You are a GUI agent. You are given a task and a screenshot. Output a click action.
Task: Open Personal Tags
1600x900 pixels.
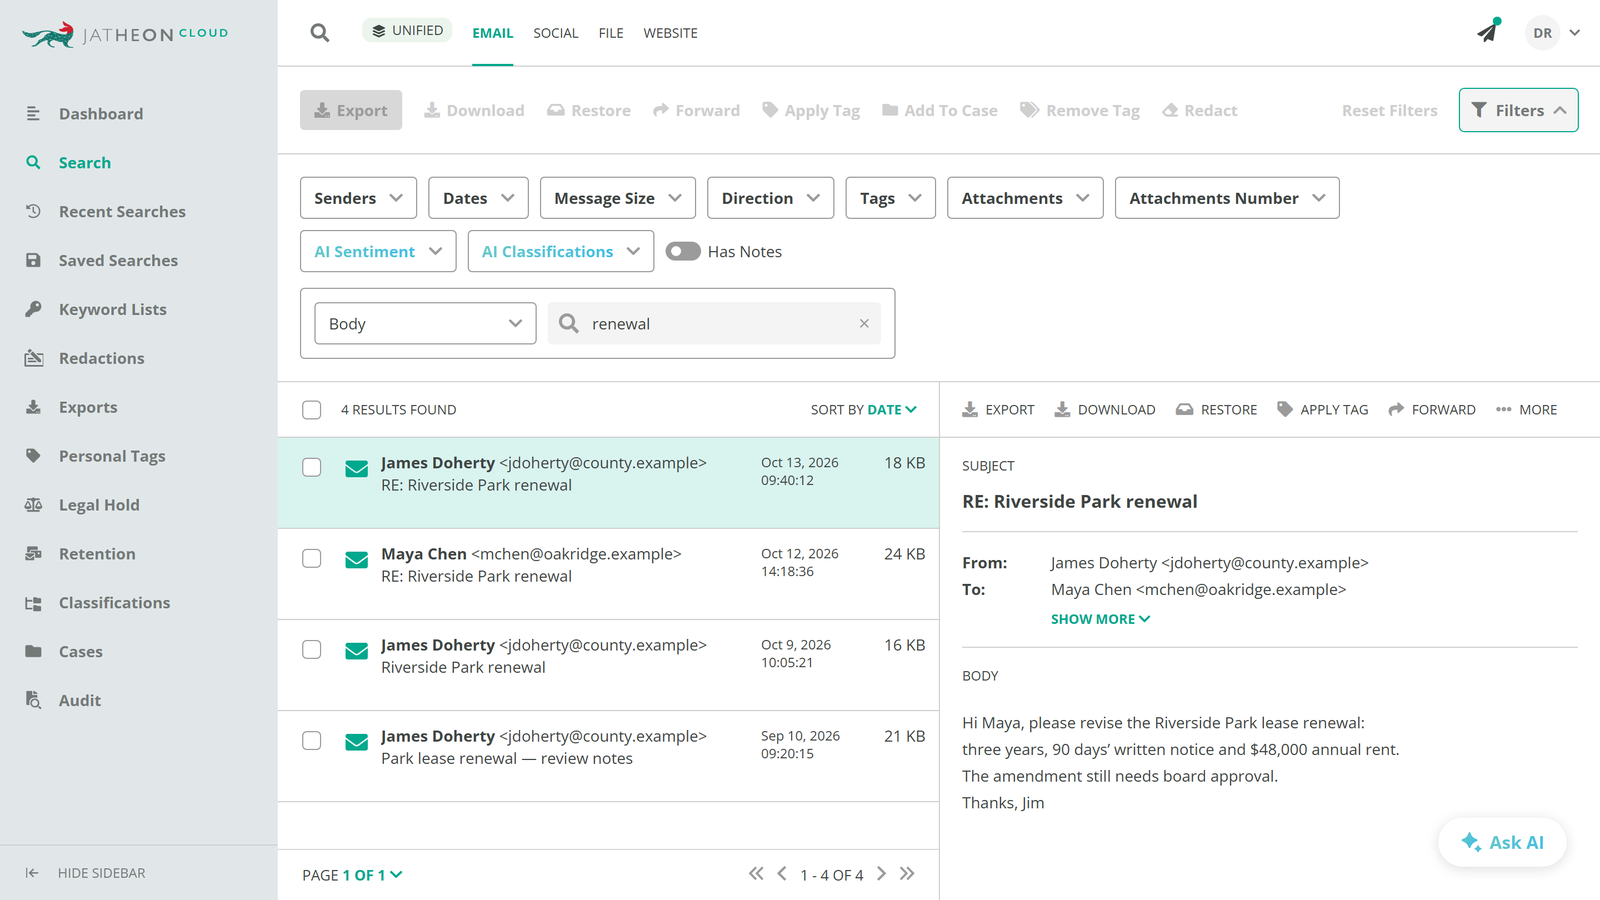pyautogui.click(x=112, y=457)
